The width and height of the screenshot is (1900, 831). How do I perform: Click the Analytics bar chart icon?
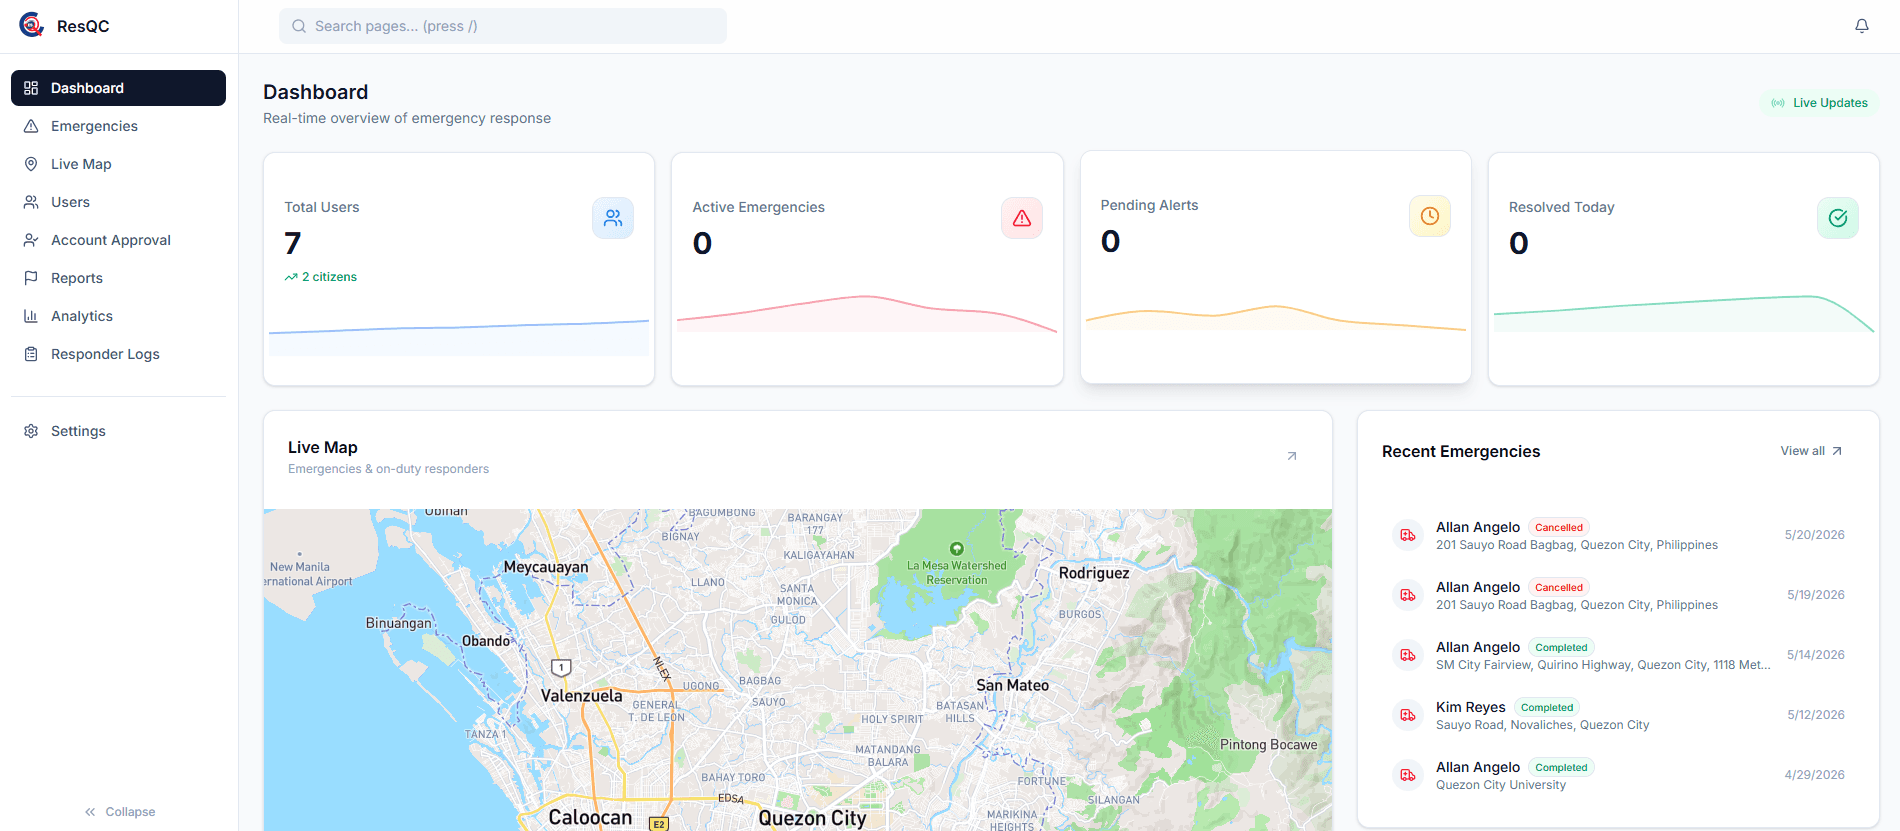(31, 316)
